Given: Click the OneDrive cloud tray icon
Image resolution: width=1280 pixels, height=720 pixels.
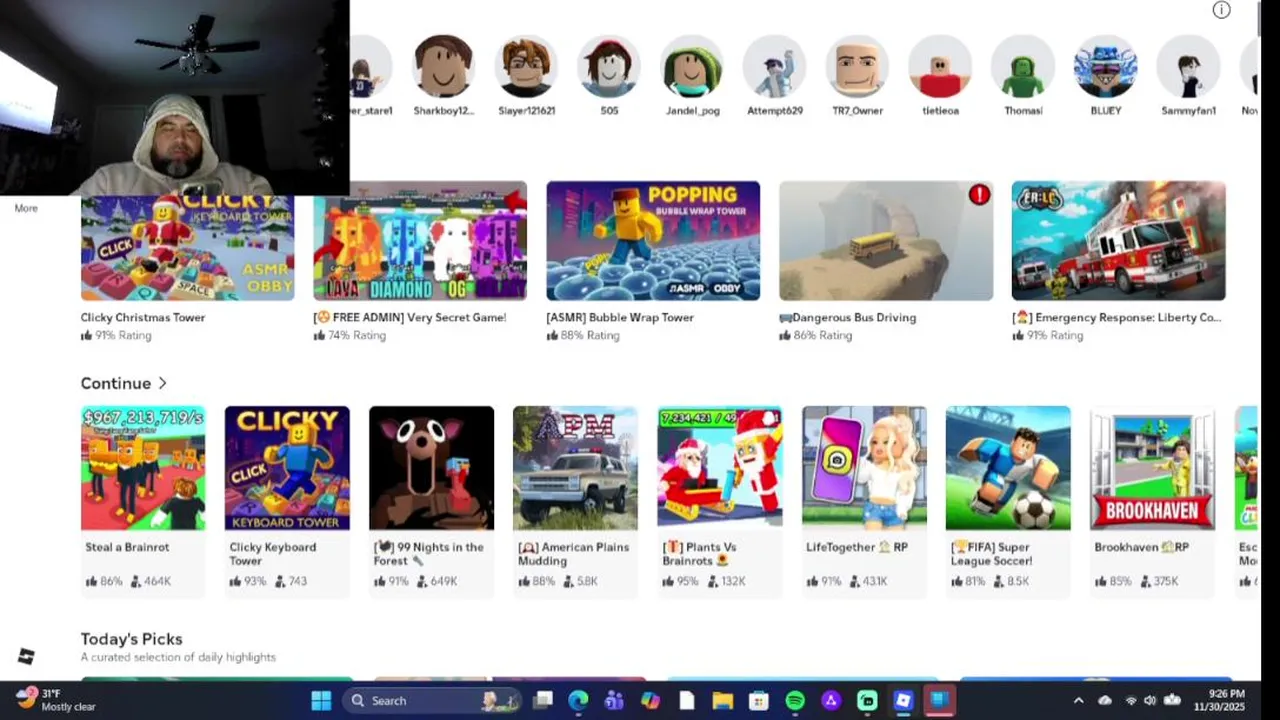Looking at the screenshot, I should [1105, 700].
